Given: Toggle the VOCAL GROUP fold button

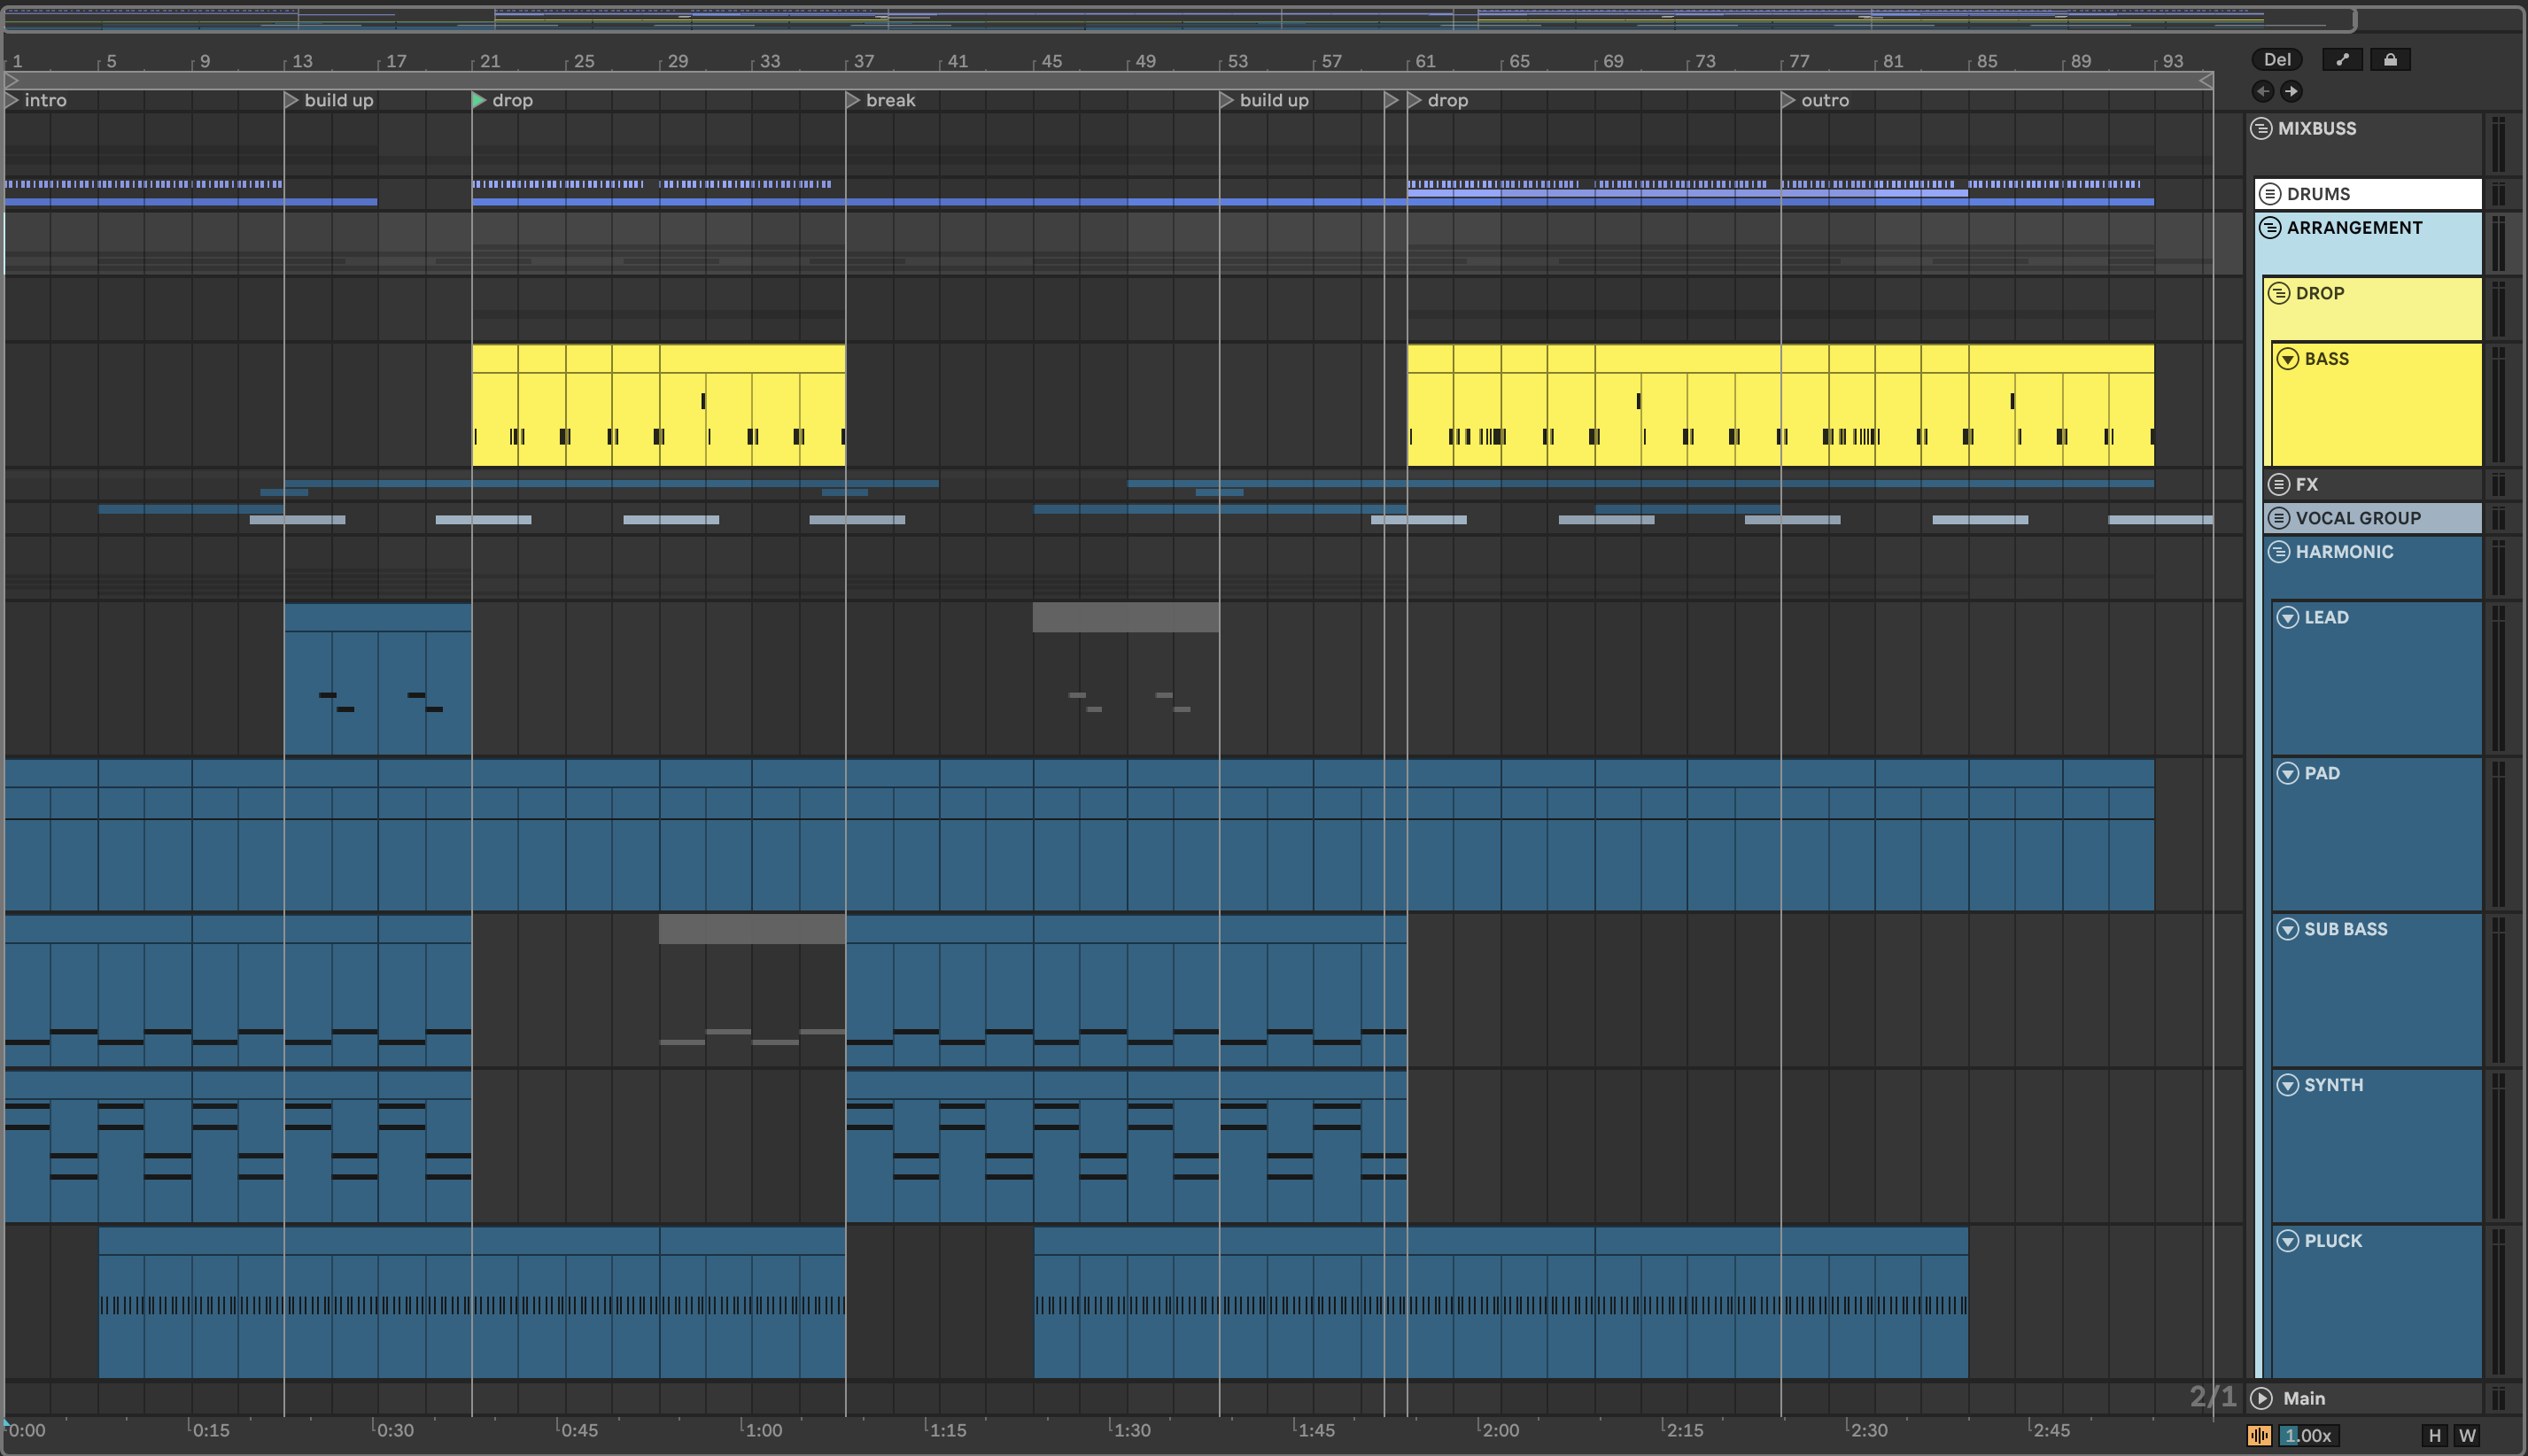Looking at the screenshot, I should [2279, 518].
